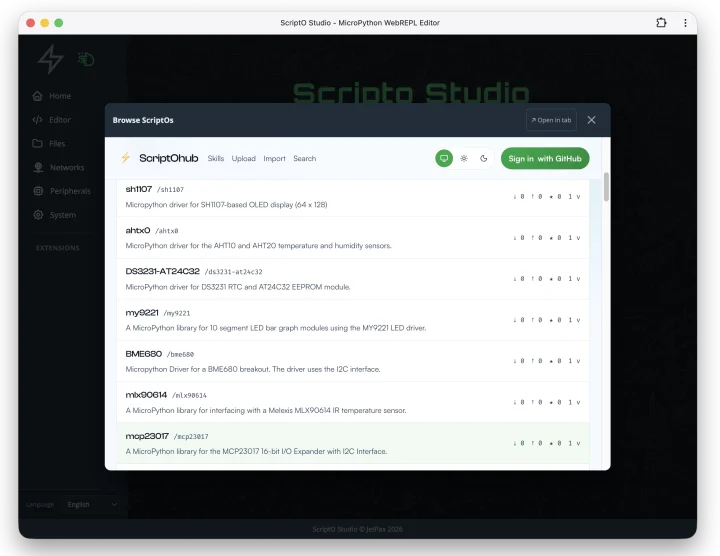Open the sh1107 ScriptO entry
This screenshot has width=720, height=556.
pos(353,197)
